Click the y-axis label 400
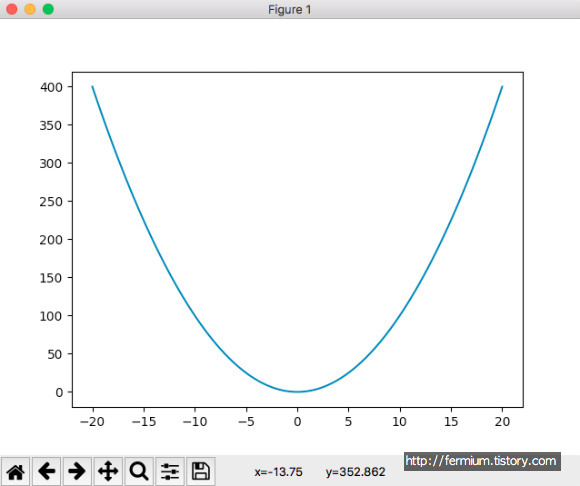This screenshot has height=486, width=580. tap(51, 87)
